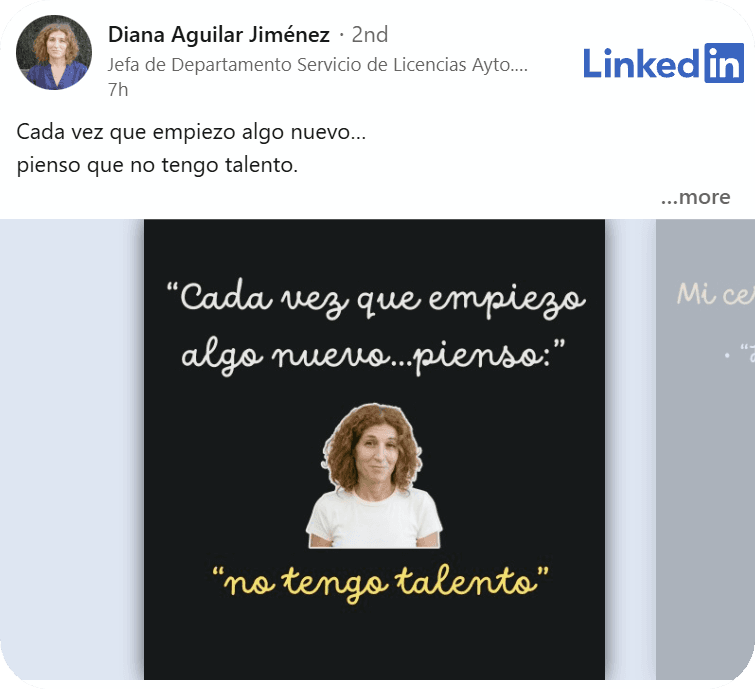Screen dimensions: 755x689
Task: Click the partial "Mi ce" heading on next slide
Action: point(716,294)
